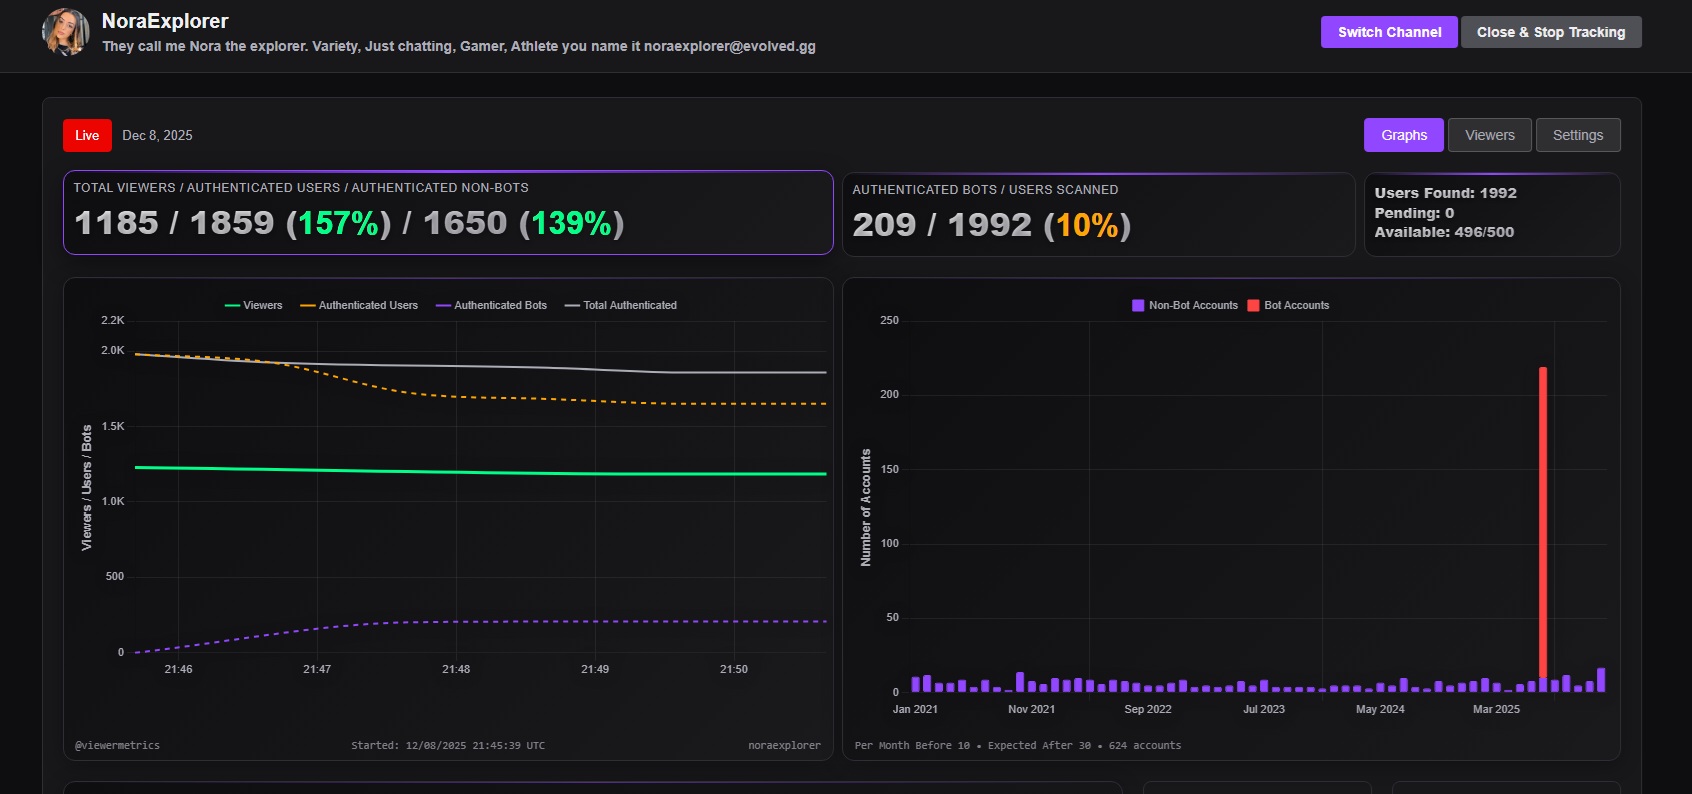Click the 21:48 time axis label

click(x=456, y=669)
